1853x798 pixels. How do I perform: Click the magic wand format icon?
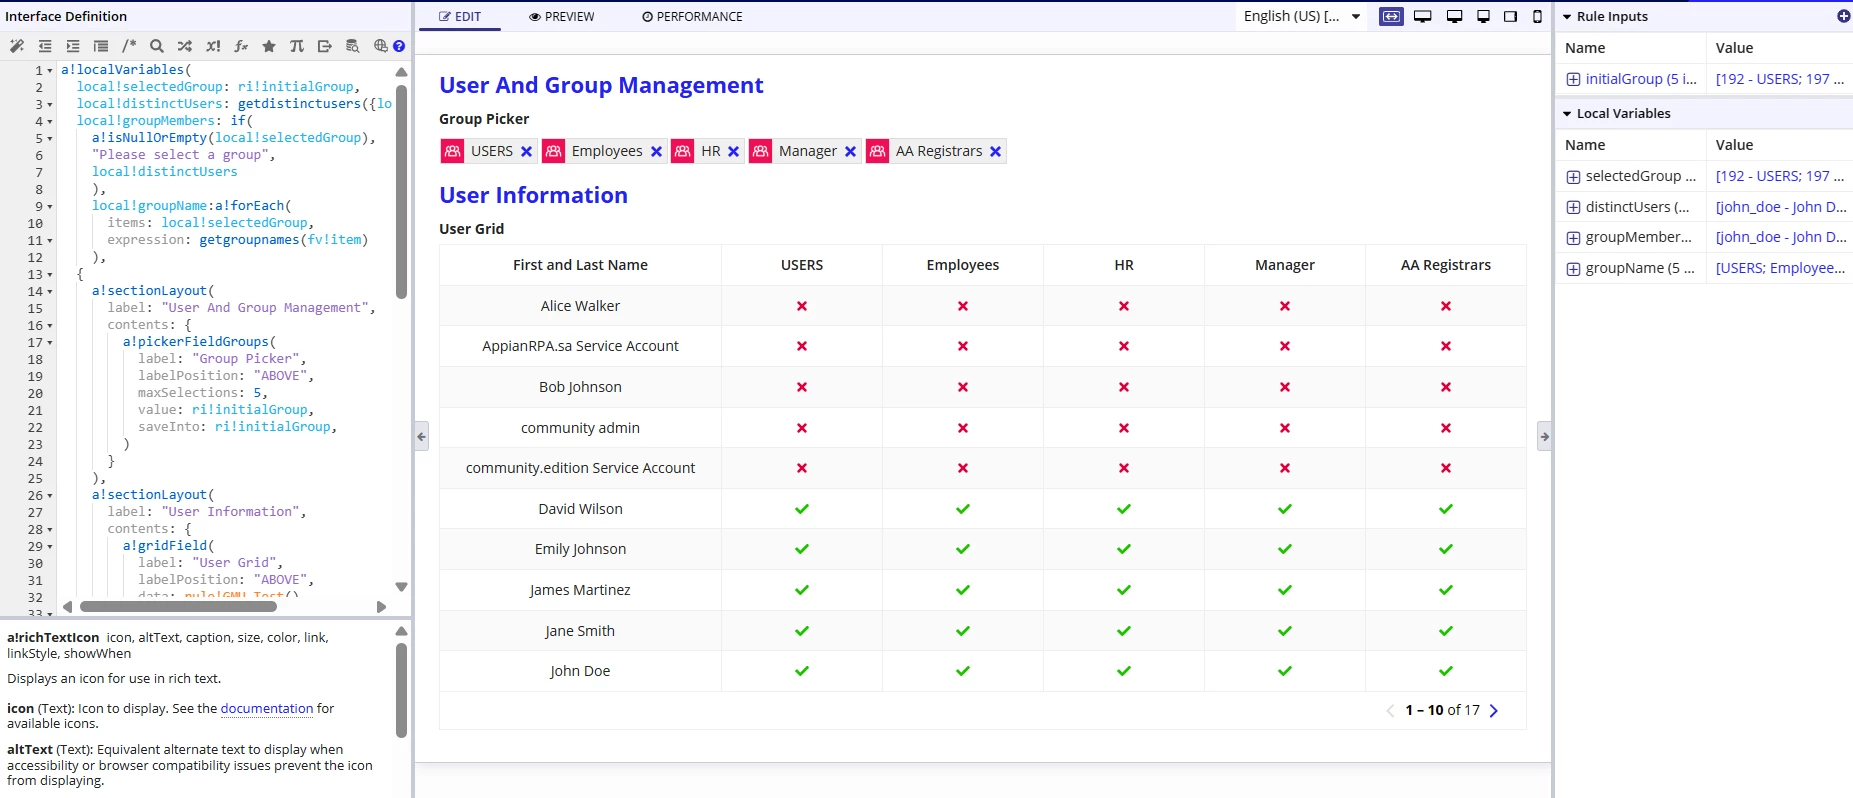pos(16,46)
